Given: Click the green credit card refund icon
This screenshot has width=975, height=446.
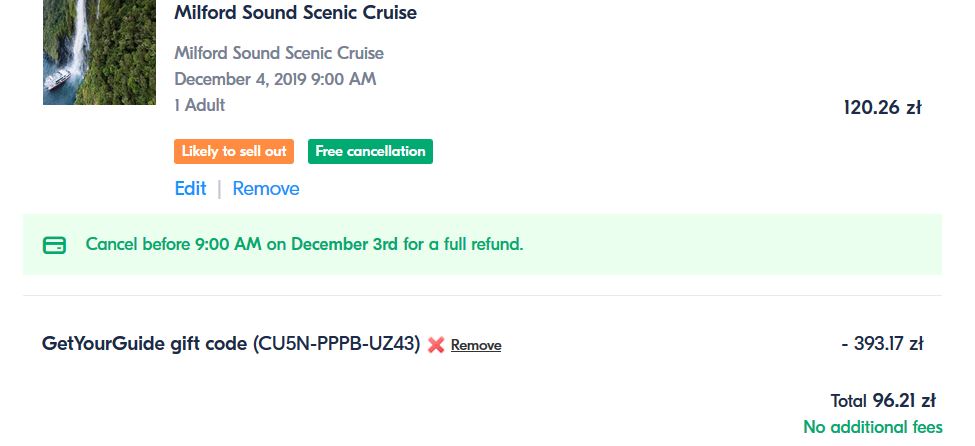Looking at the screenshot, I should point(54,245).
